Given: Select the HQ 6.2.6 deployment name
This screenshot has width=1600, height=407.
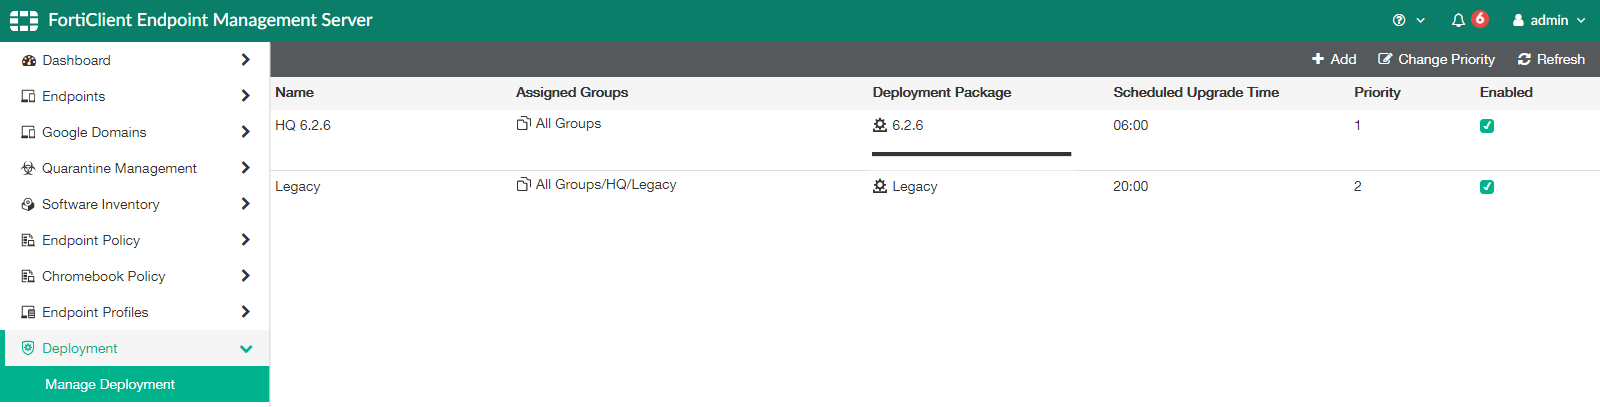Looking at the screenshot, I should (303, 125).
